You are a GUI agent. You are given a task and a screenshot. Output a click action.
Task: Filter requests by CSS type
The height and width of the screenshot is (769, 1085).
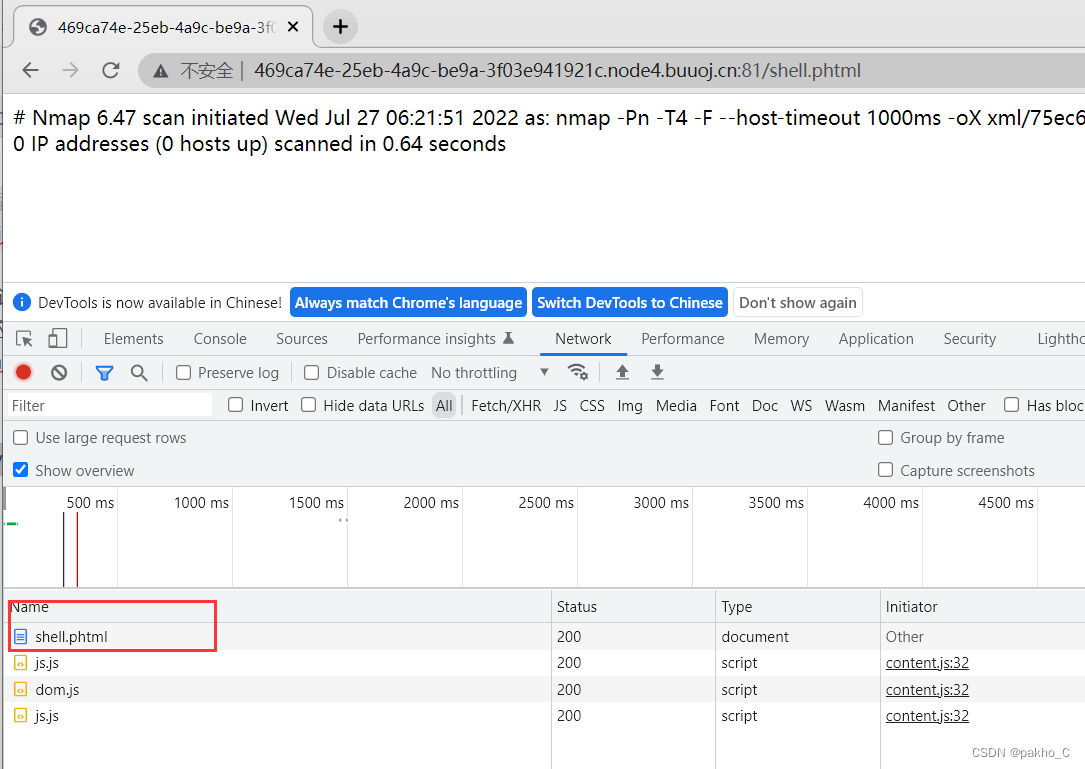592,406
